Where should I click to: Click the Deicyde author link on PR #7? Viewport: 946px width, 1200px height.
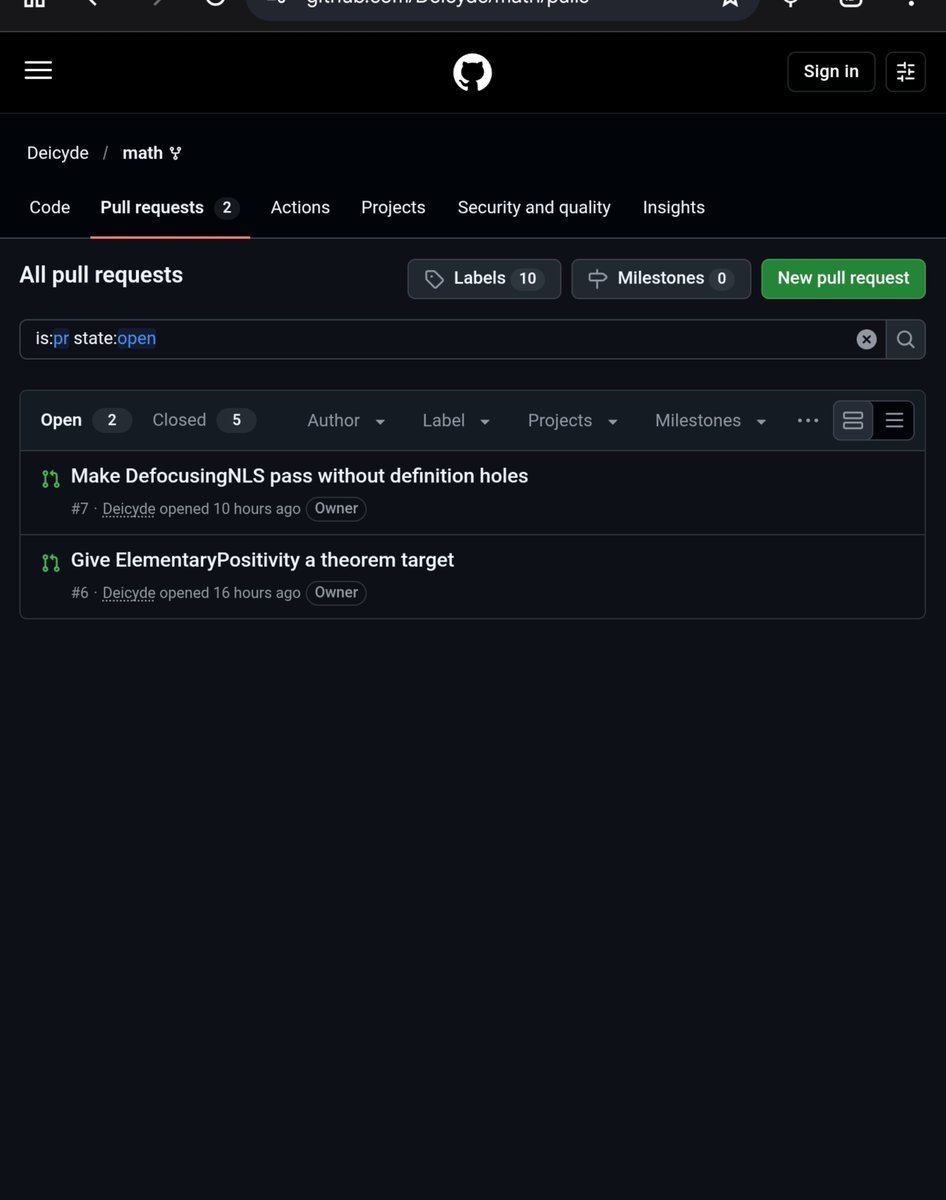tap(129, 509)
